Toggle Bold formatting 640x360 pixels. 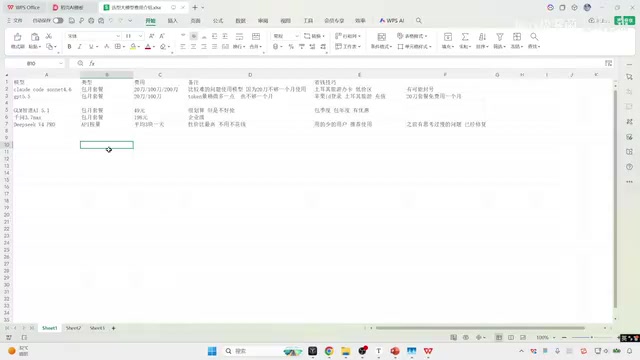pyautogui.click(x=69, y=47)
